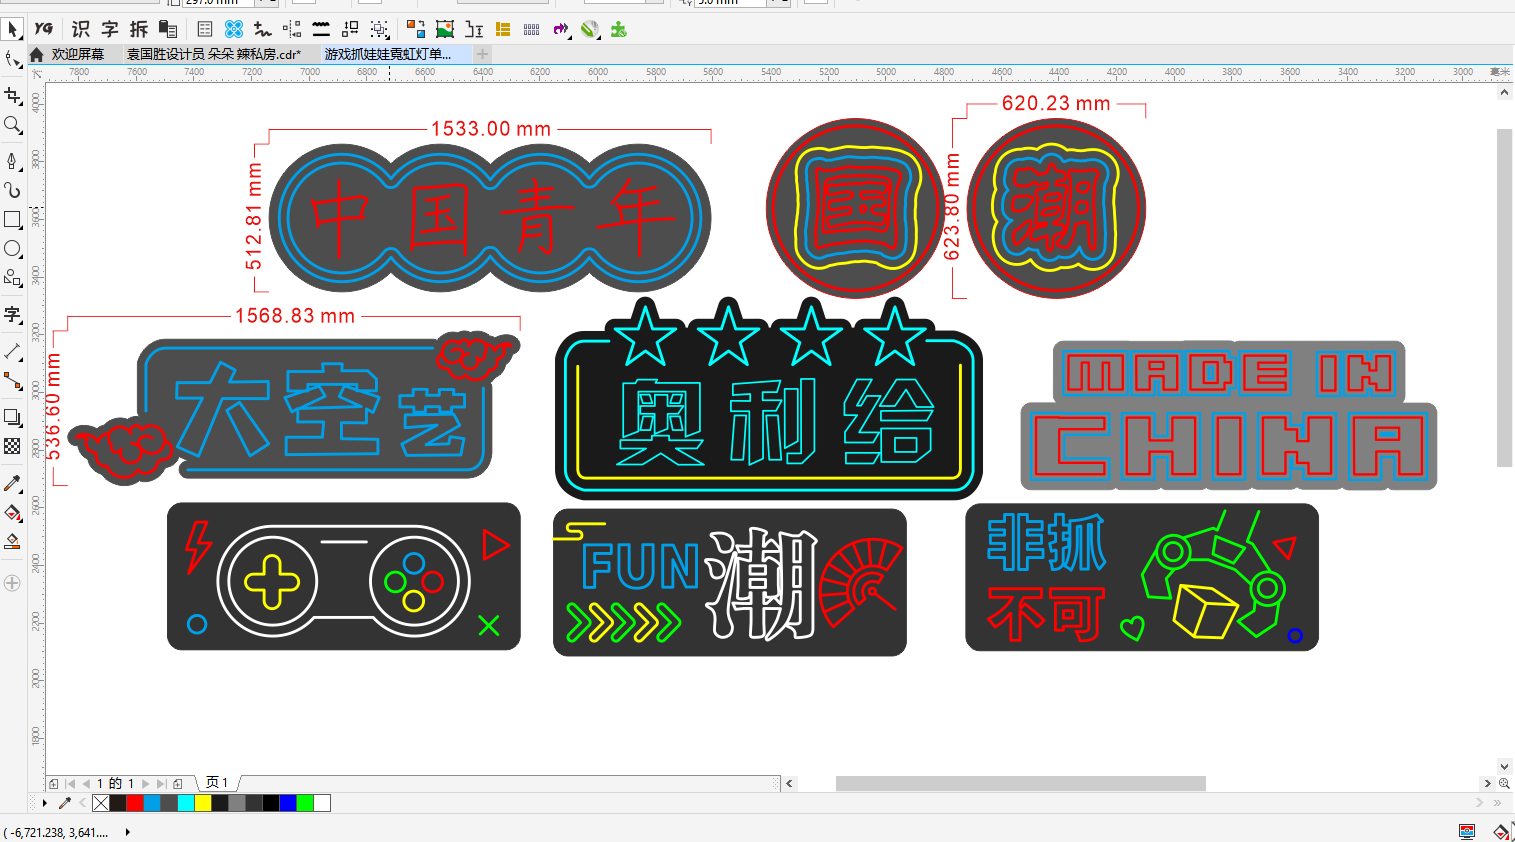The width and height of the screenshot is (1515, 842).
Task: Select the Rectangle tool
Action: point(12,219)
